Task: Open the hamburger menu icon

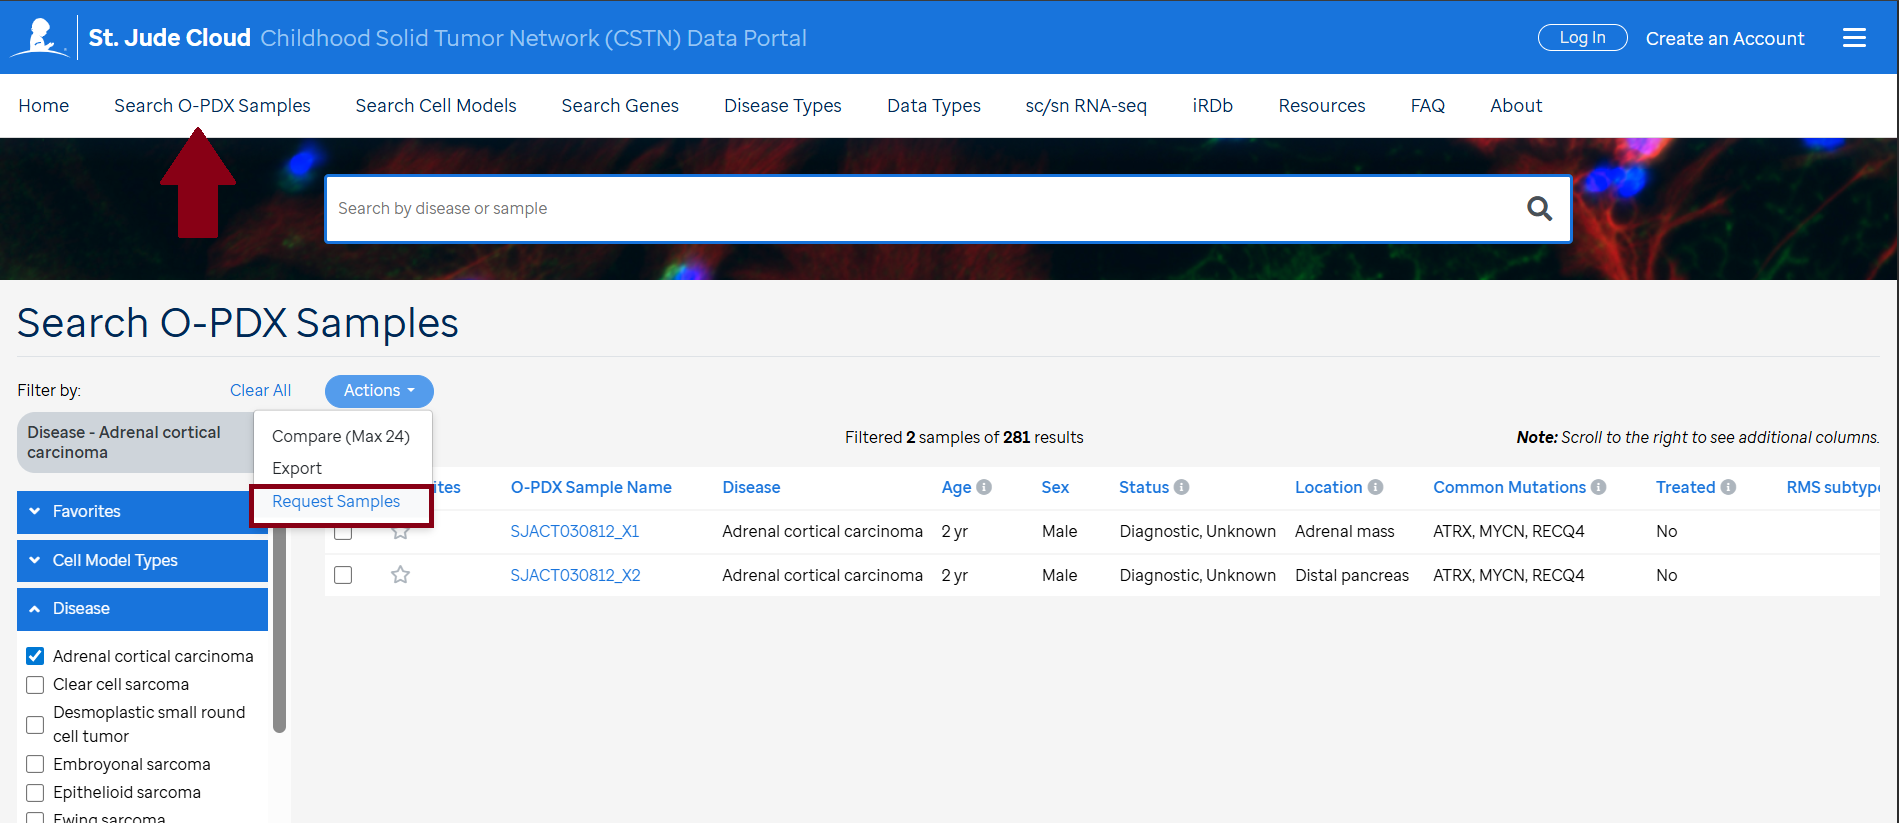Action: point(1854,38)
